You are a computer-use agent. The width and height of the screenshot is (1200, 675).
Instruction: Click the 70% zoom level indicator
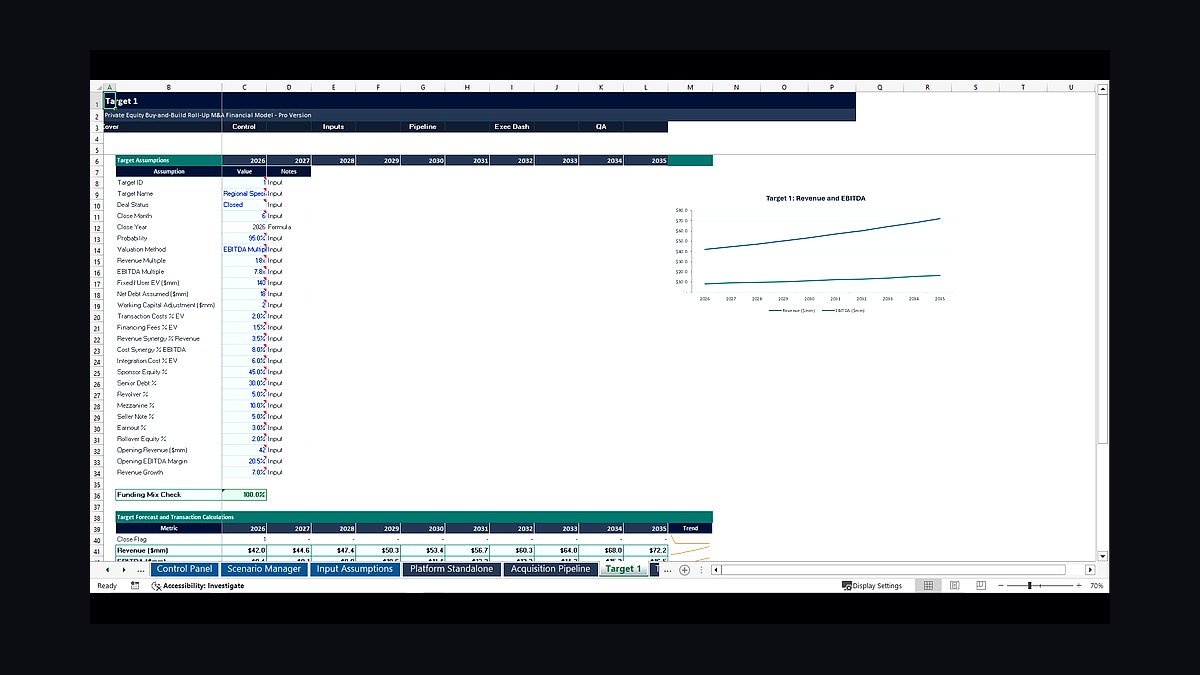click(1097, 586)
